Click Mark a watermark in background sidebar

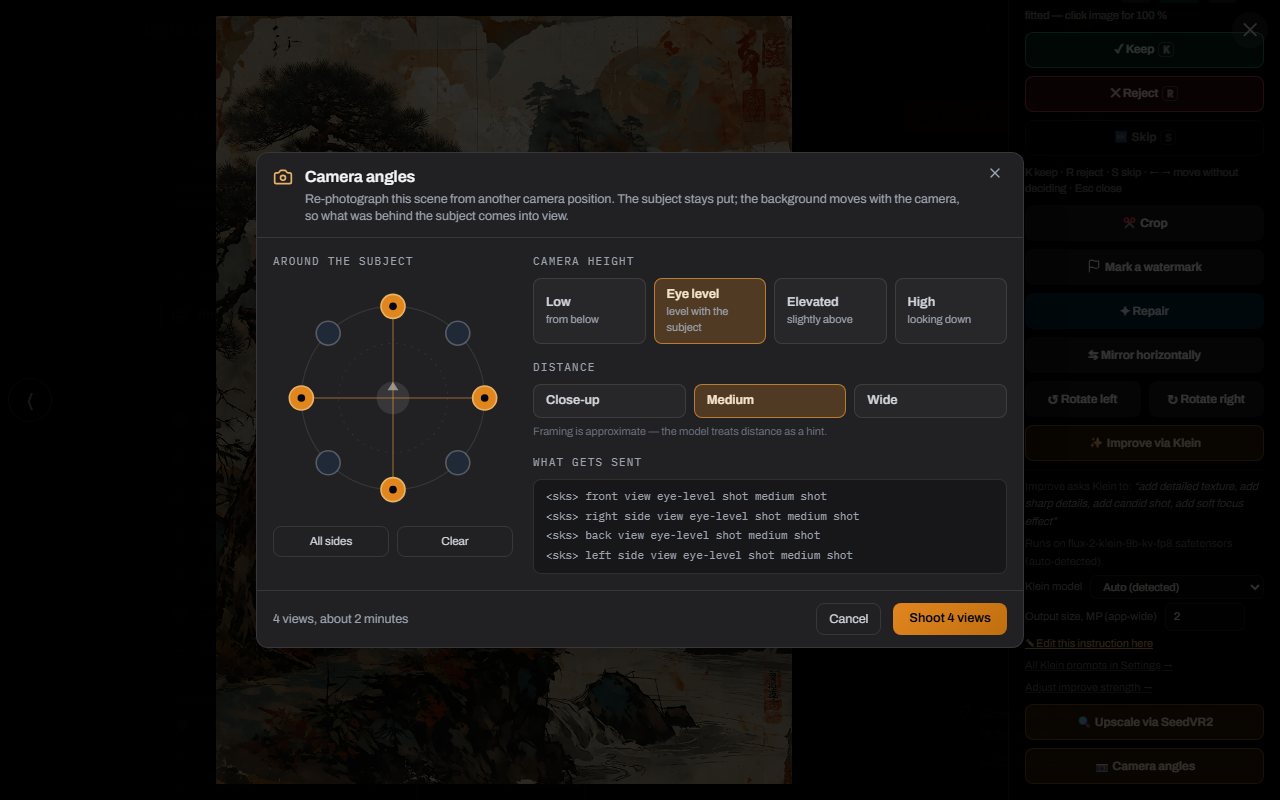1144,267
